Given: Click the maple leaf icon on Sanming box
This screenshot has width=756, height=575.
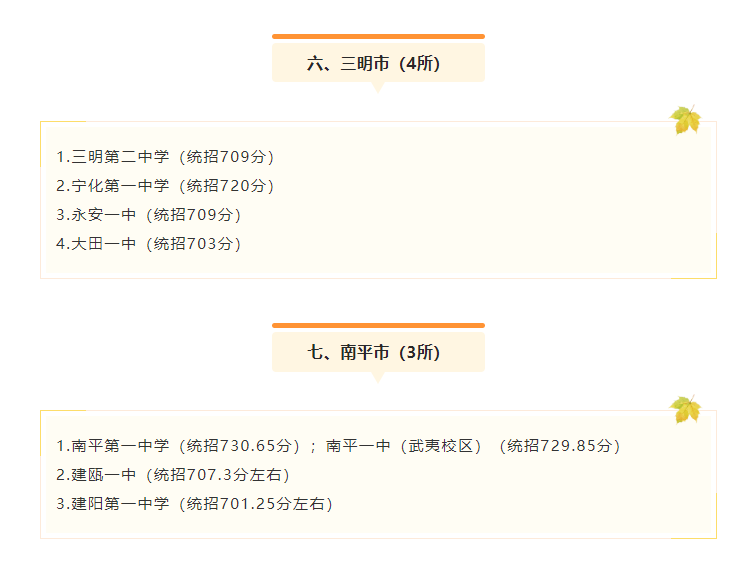Looking at the screenshot, I should point(685,120).
